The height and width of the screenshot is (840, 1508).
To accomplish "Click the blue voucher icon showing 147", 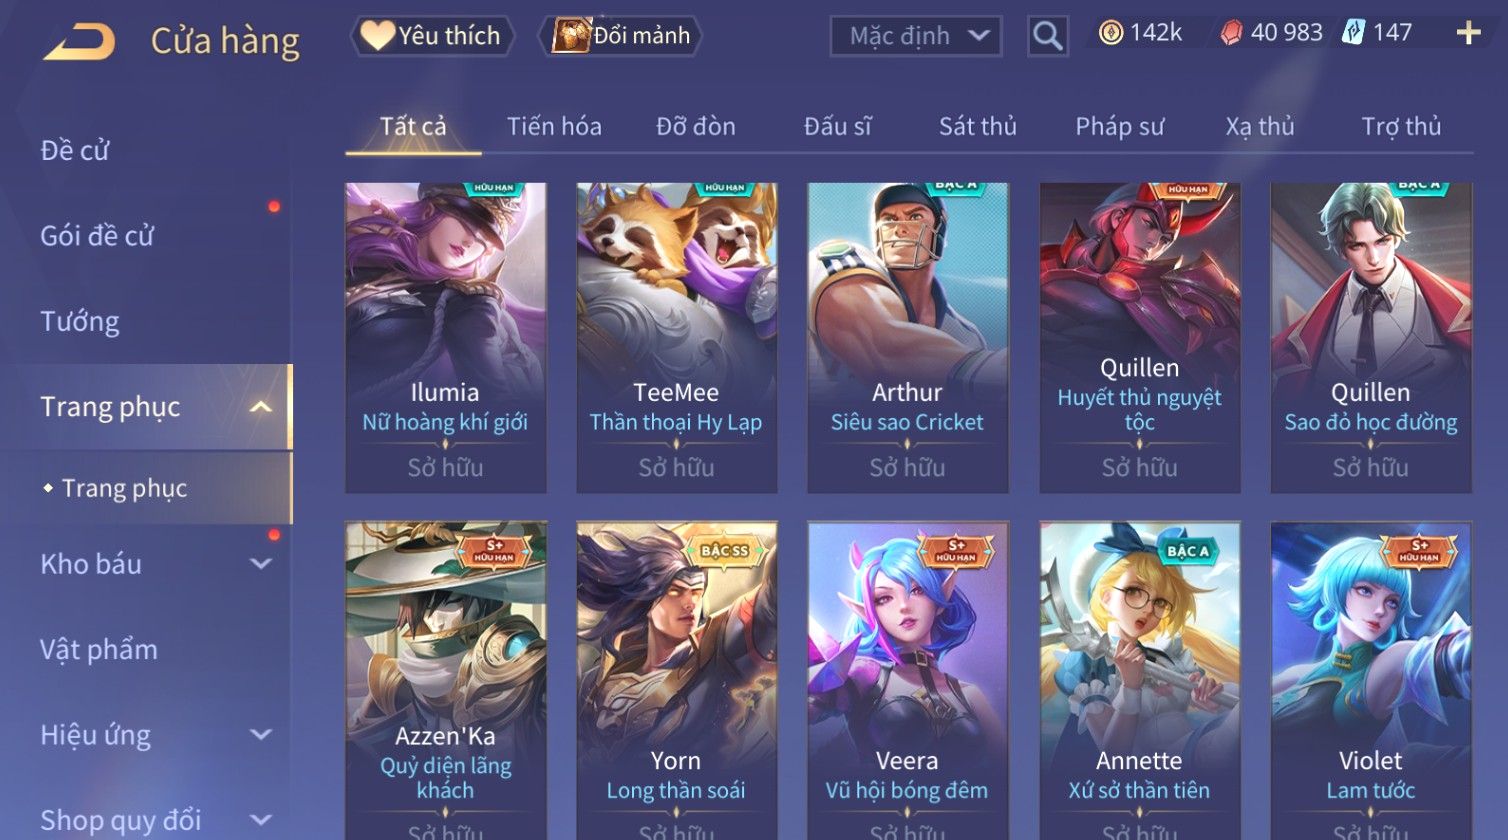I will click(1353, 33).
